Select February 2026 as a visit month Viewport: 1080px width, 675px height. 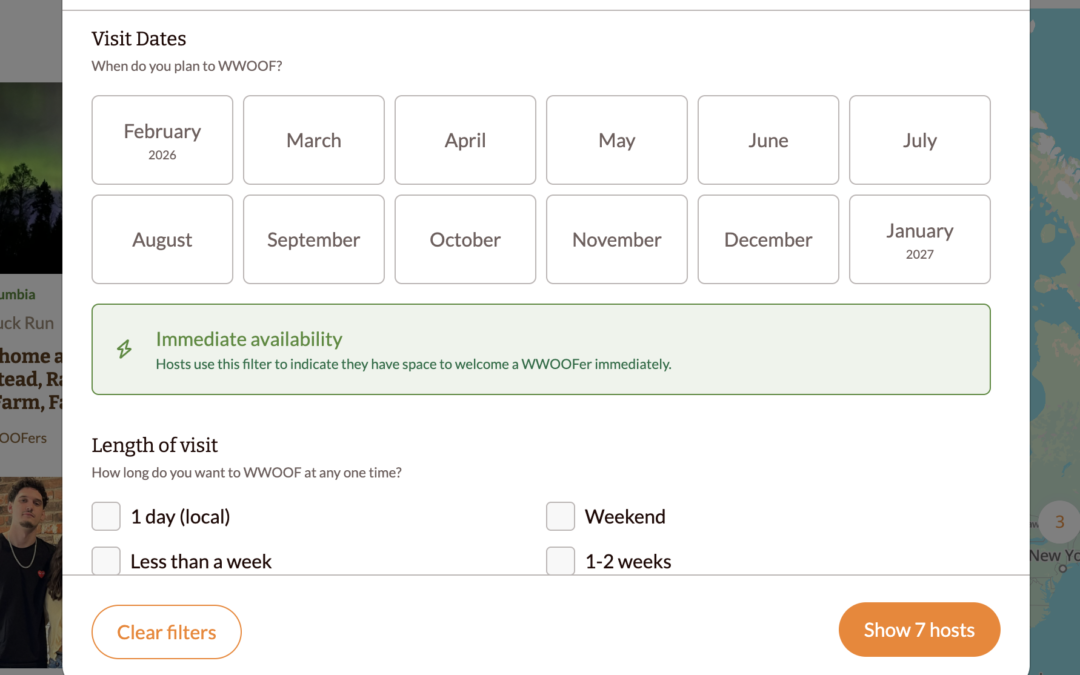point(162,140)
